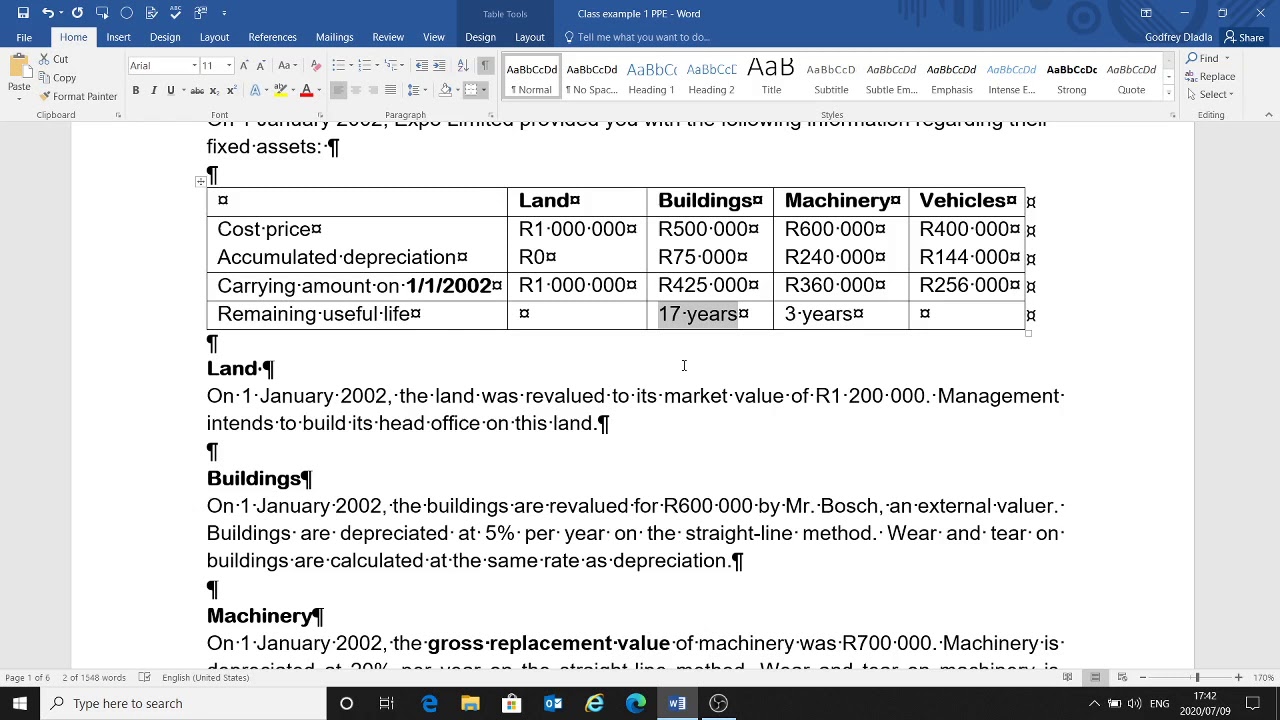1280x720 pixels.
Task: Open the Select dropdown in Editing
Action: [1210, 95]
